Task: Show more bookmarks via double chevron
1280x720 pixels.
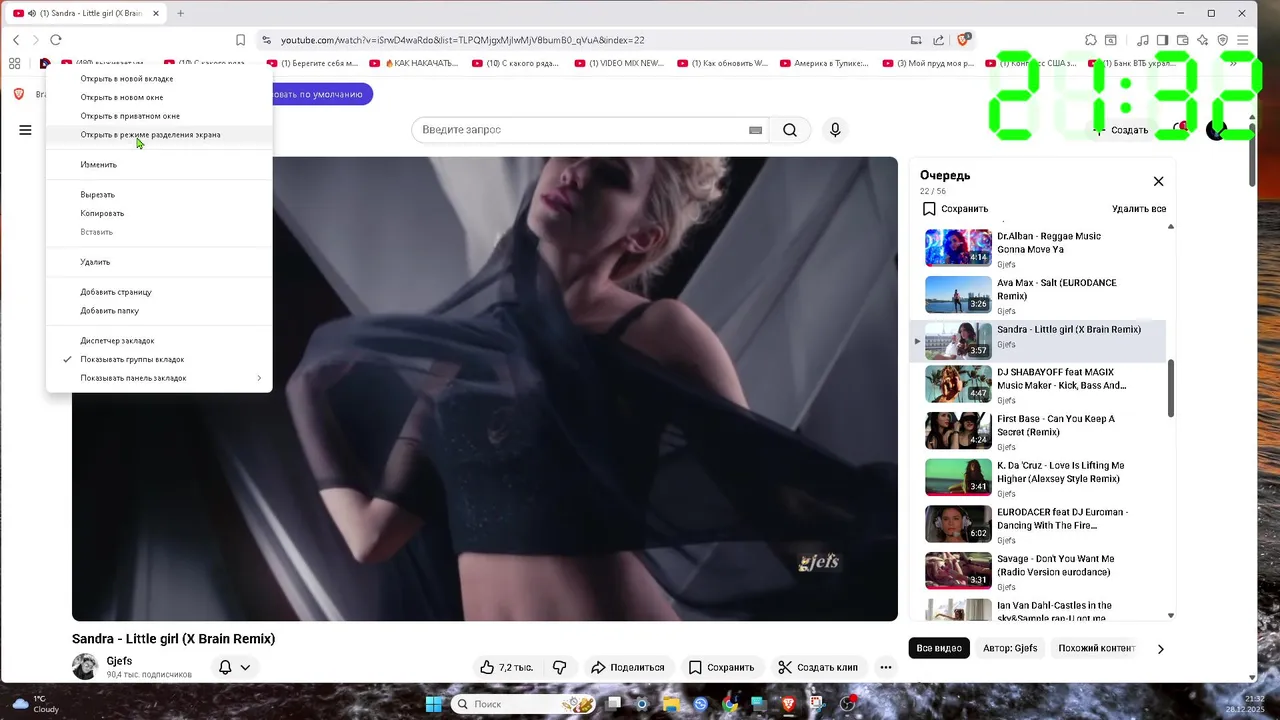Action: (x=1233, y=63)
